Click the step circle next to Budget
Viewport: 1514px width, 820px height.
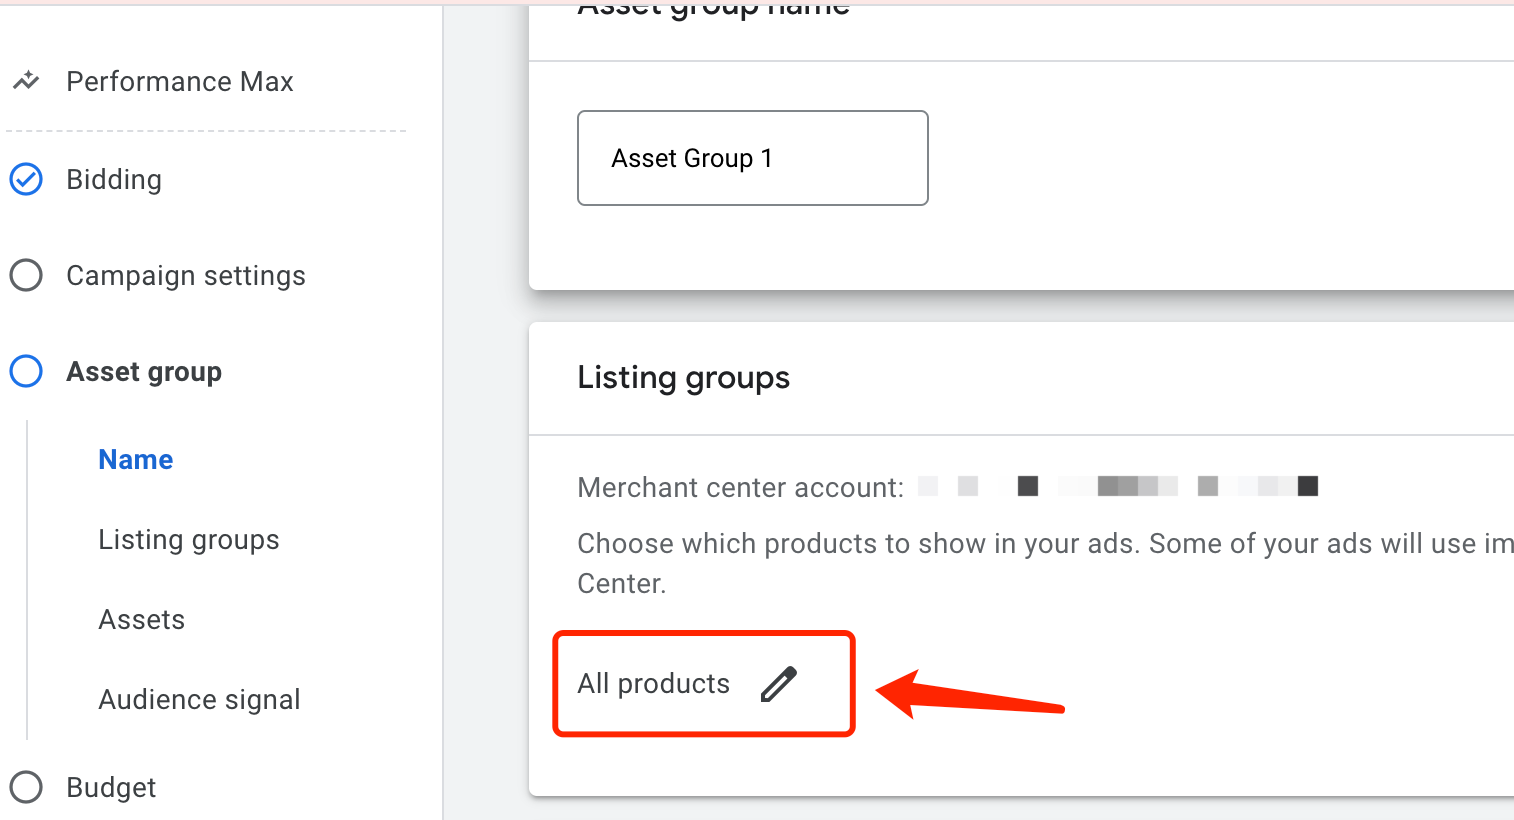(26, 787)
